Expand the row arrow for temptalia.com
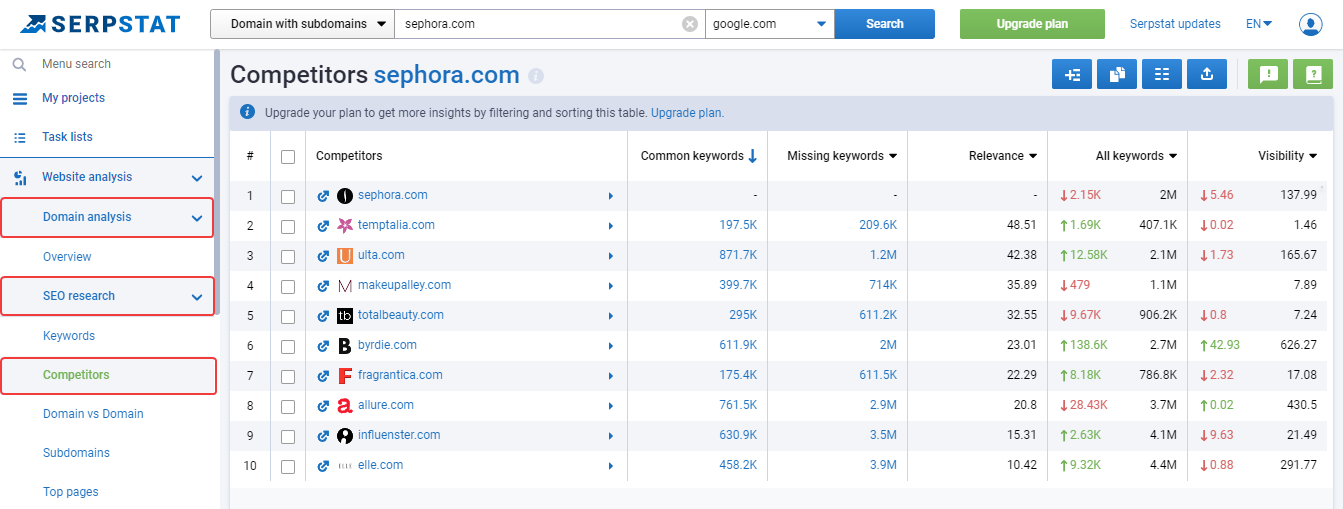The width and height of the screenshot is (1343, 509). pos(611,226)
